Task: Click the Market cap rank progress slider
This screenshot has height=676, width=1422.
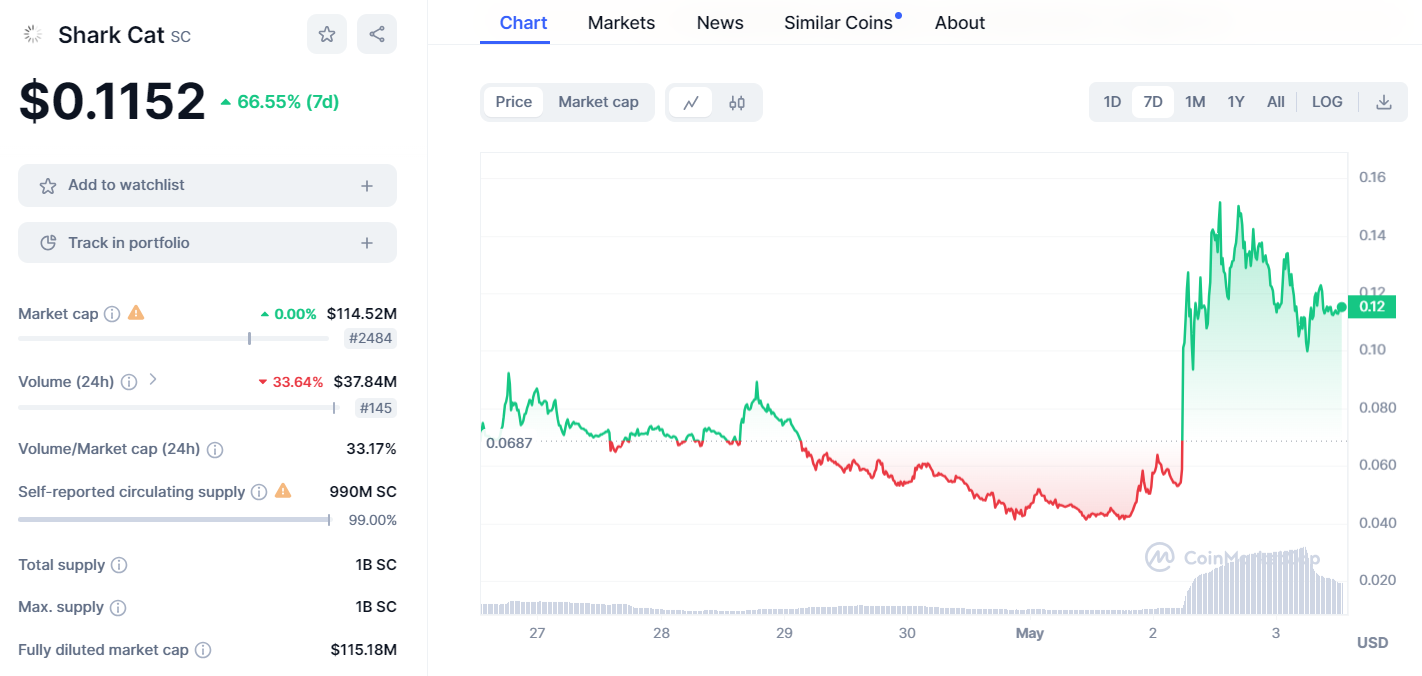Action: (173, 338)
